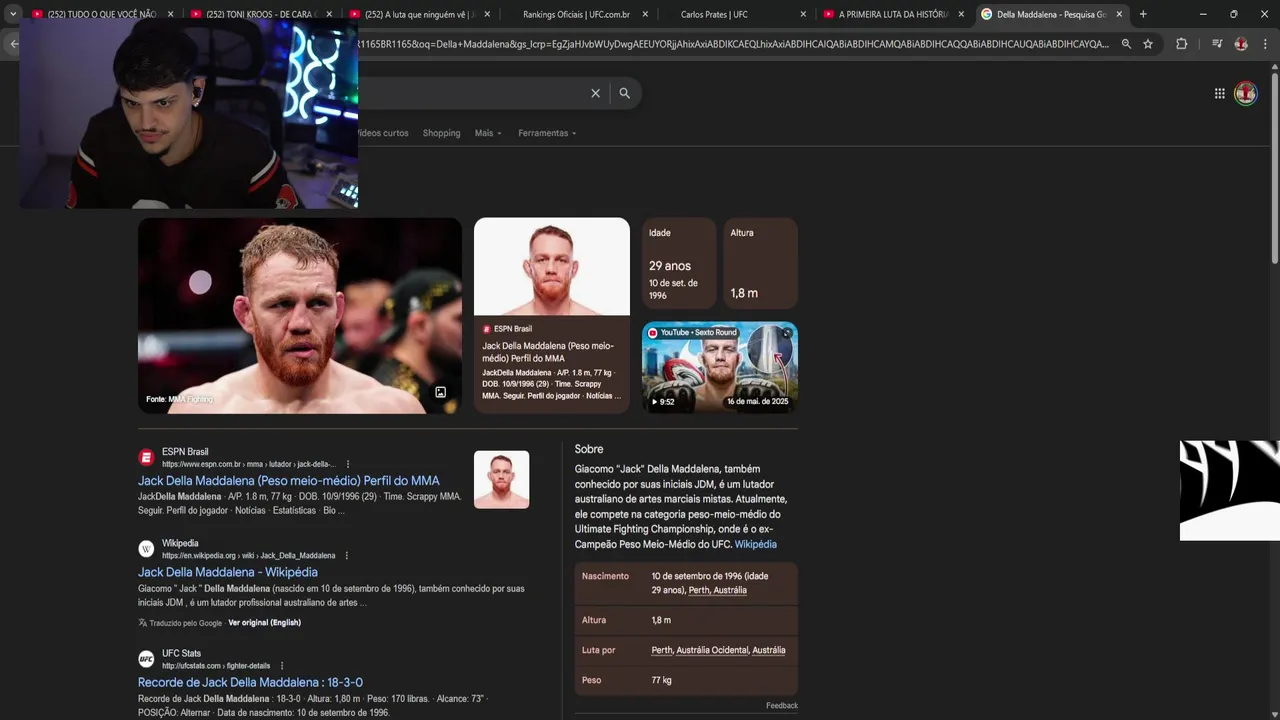Click the Nascimento label in Sobre panel
The height and width of the screenshot is (720, 1280).
point(605,576)
